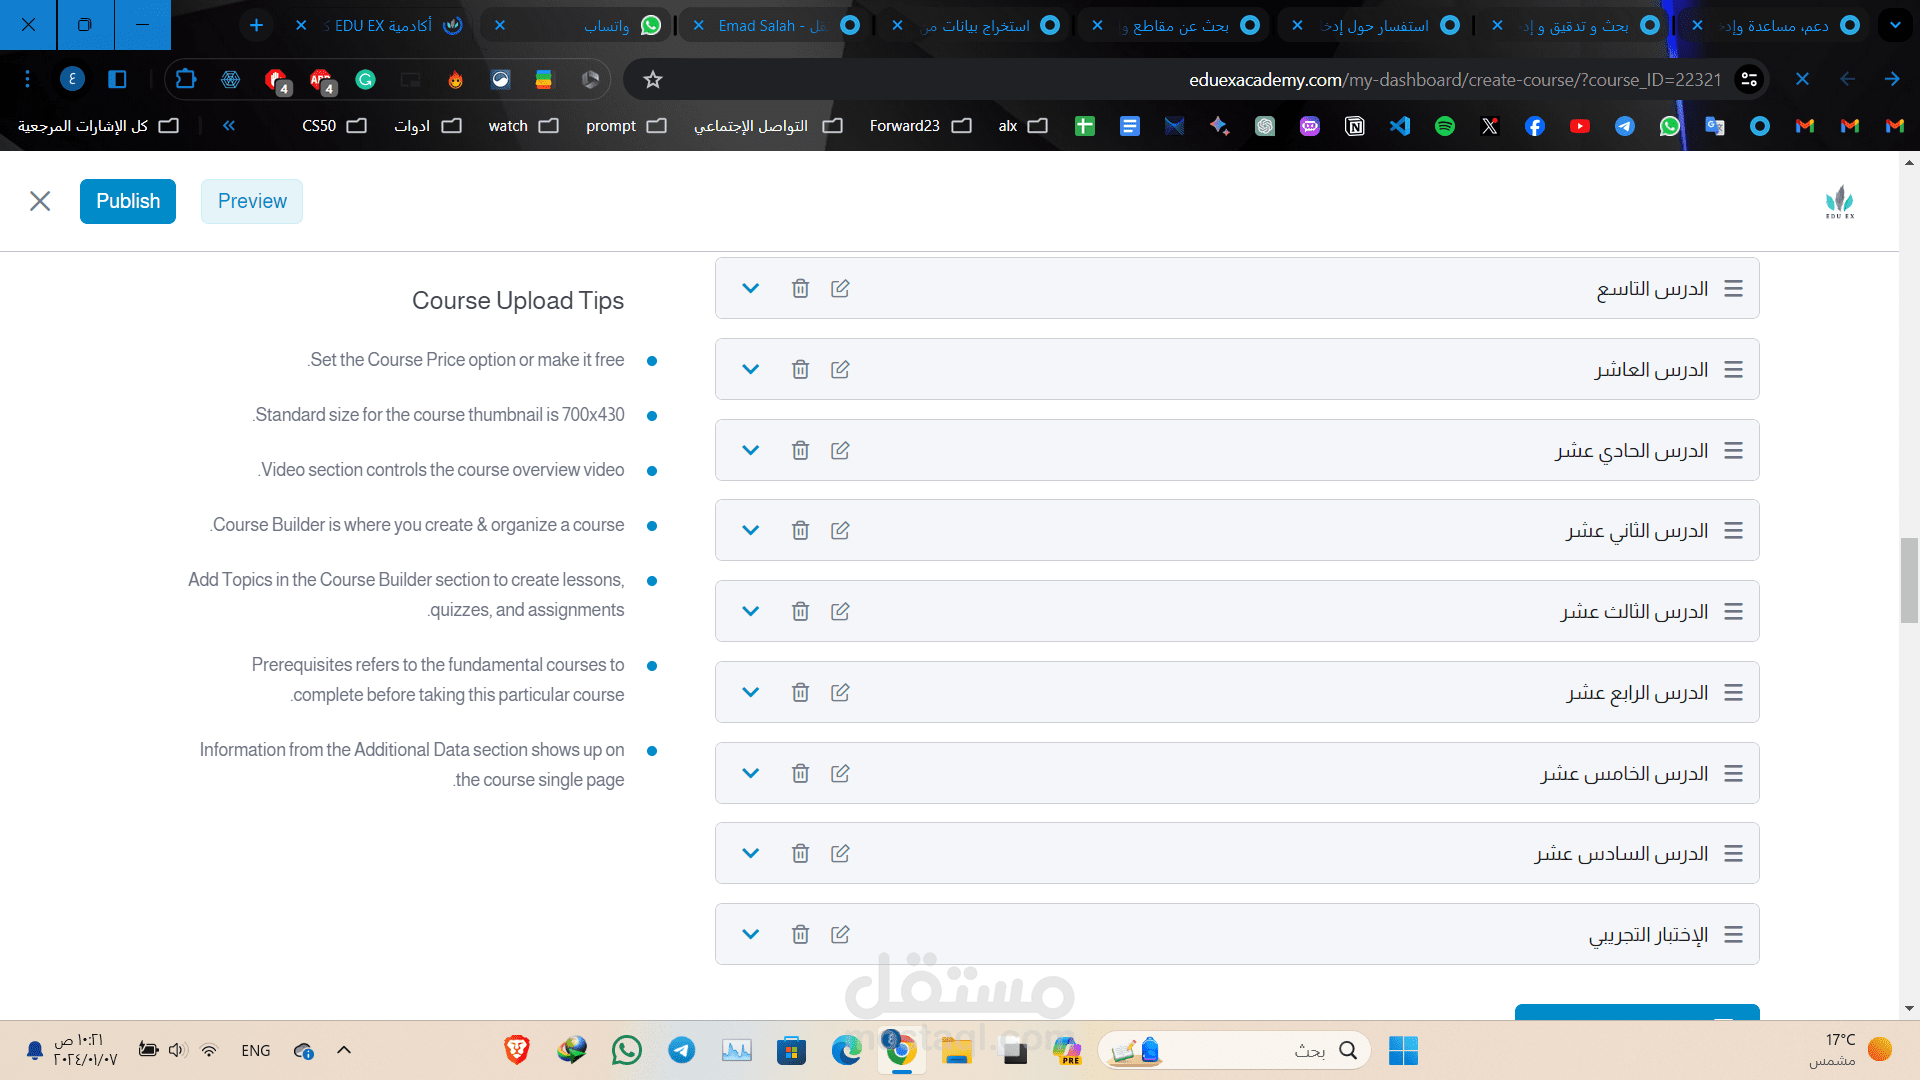Grab drag handle of الدرس الرابع عشر
Viewport: 1920px width, 1080px height.
pyautogui.click(x=1733, y=693)
